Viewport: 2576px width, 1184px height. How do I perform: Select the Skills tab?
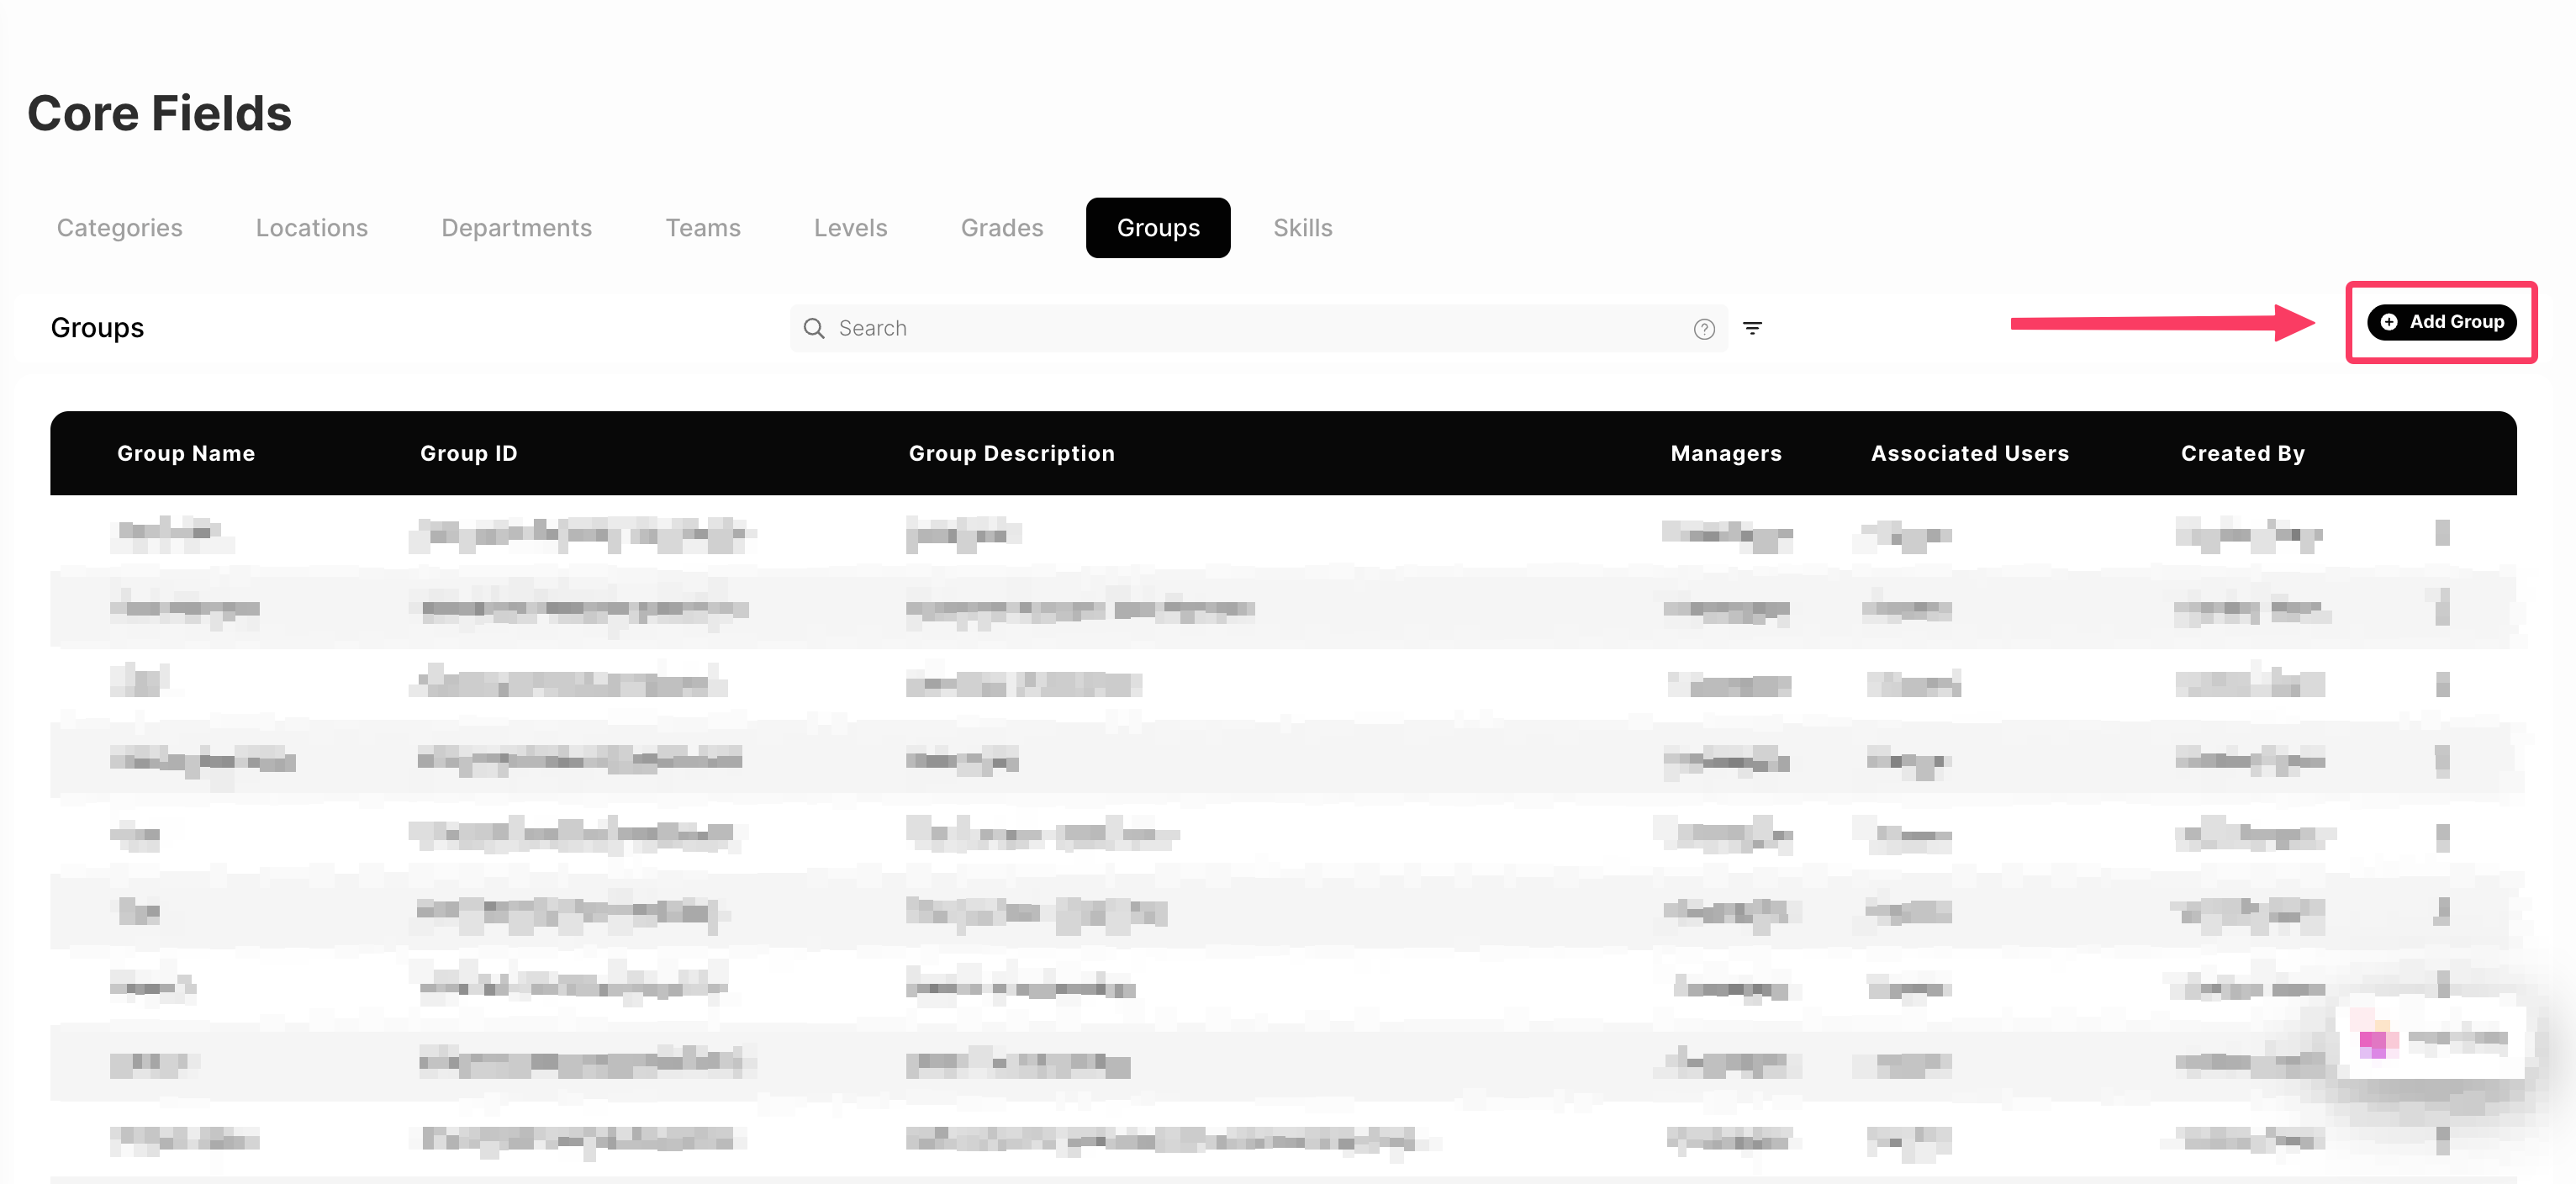[1302, 228]
